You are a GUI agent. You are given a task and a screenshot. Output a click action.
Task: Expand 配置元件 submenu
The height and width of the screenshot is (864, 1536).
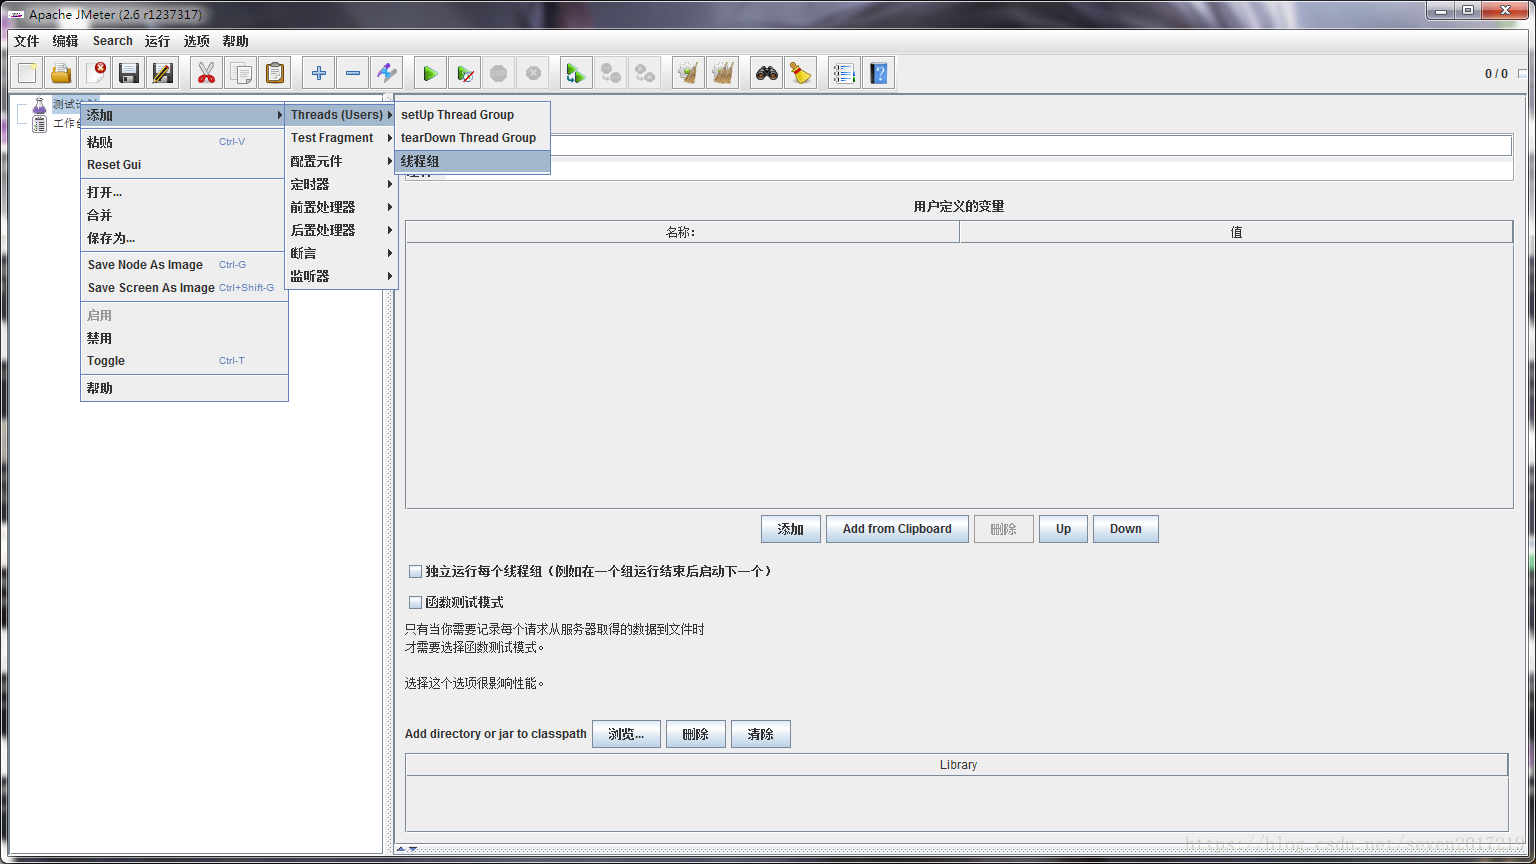pos(341,161)
